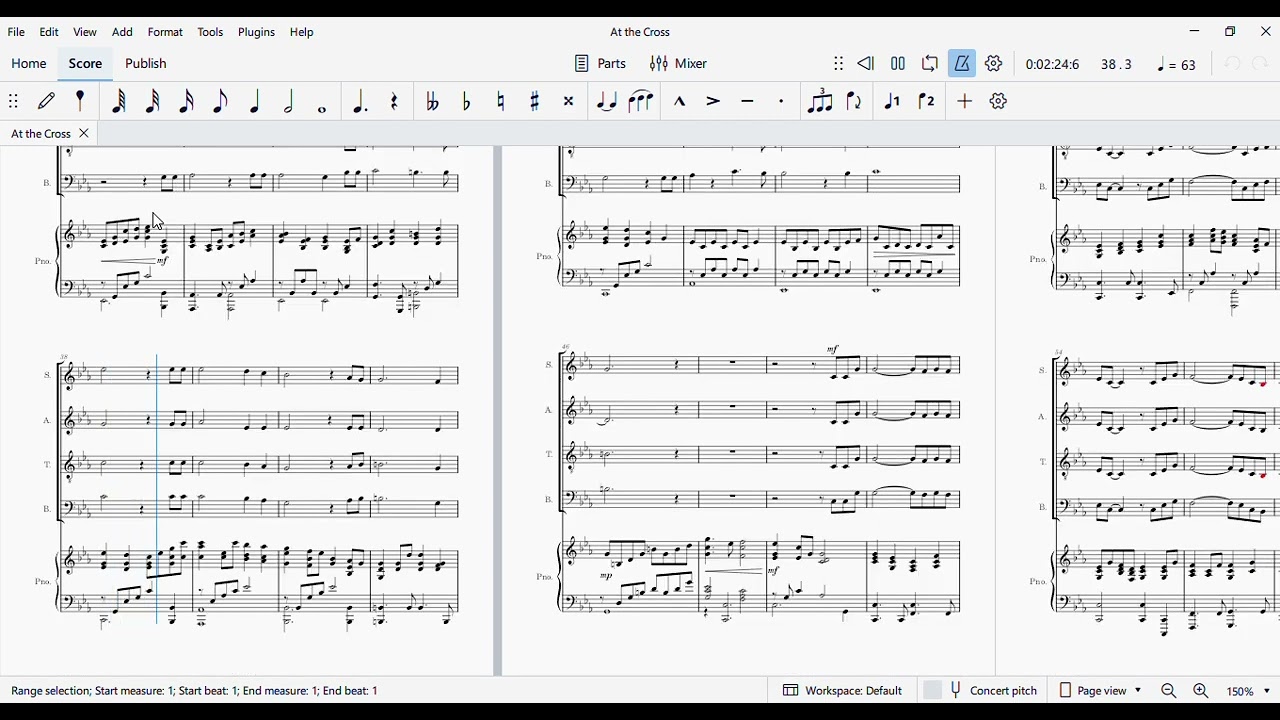The image size is (1280, 720).
Task: Open the Edit menu
Action: tap(49, 32)
